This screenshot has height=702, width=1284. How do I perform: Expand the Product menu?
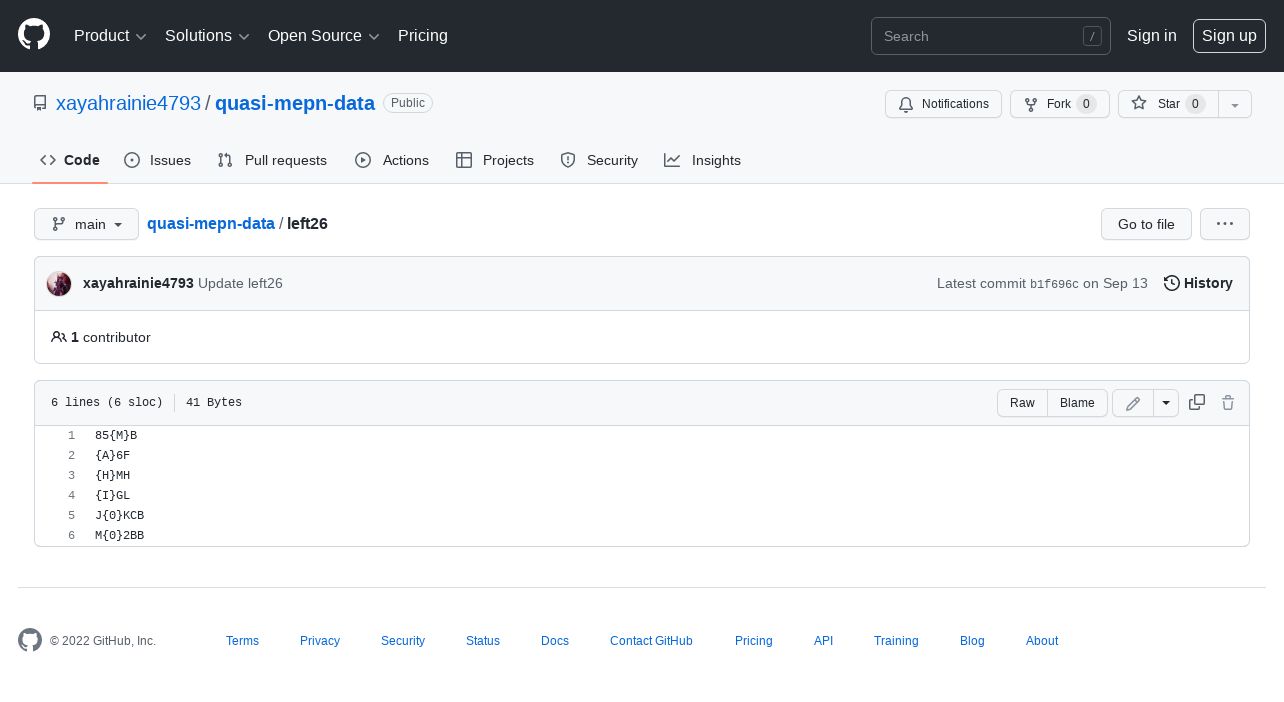(110, 36)
